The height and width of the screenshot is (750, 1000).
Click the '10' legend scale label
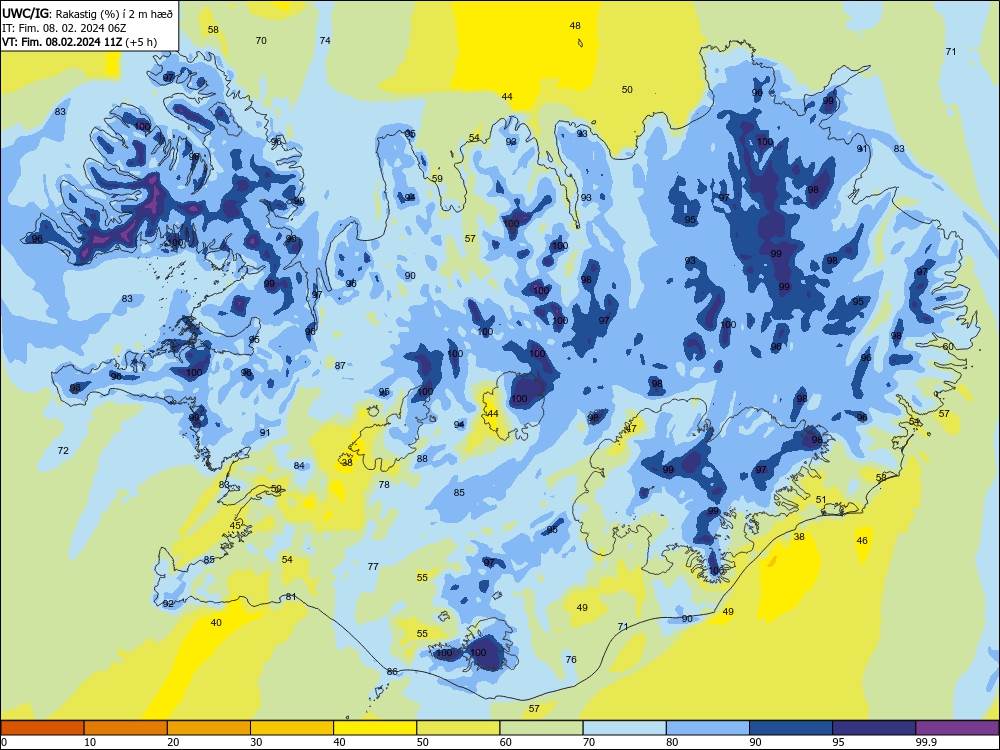pos(90,742)
